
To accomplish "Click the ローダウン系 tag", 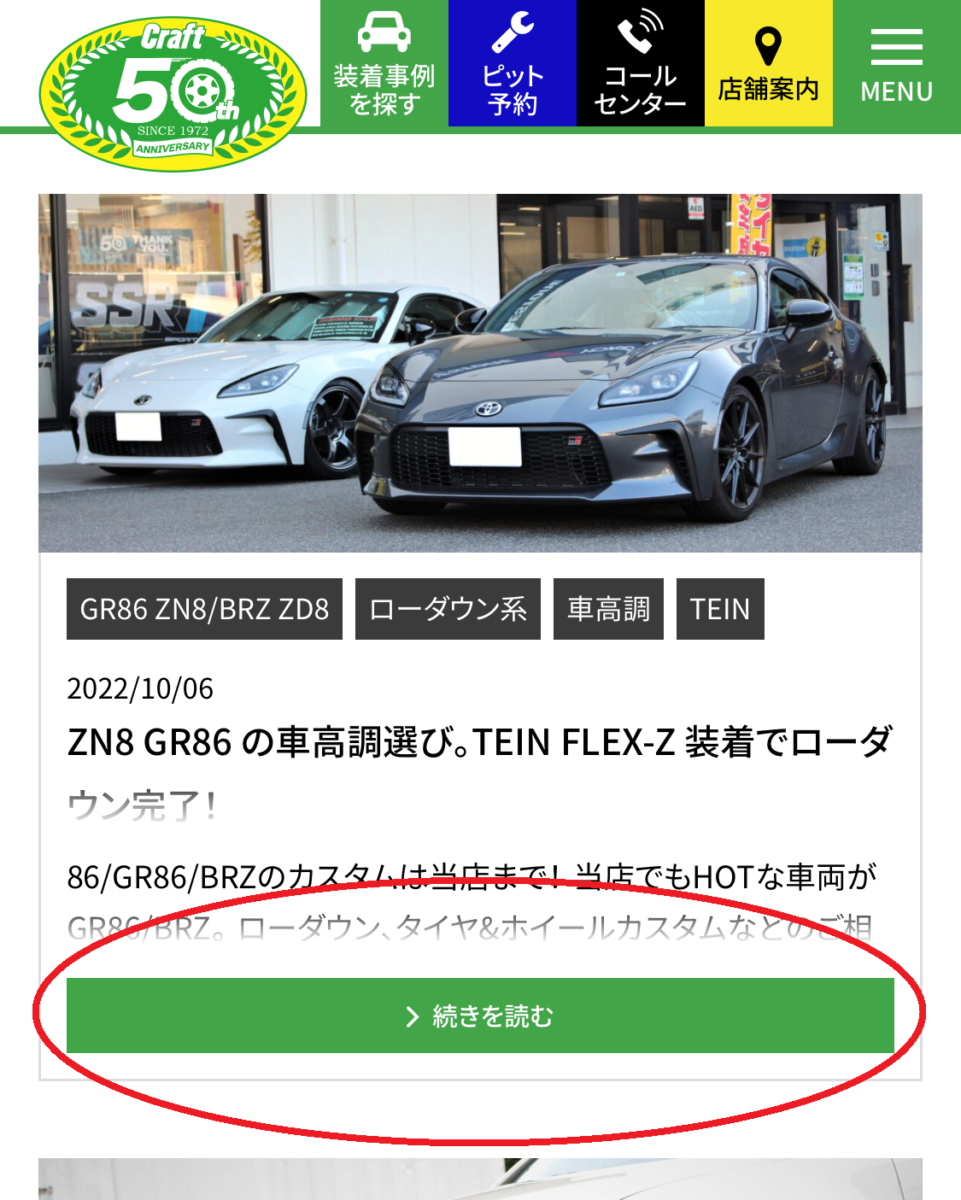I will coord(448,609).
